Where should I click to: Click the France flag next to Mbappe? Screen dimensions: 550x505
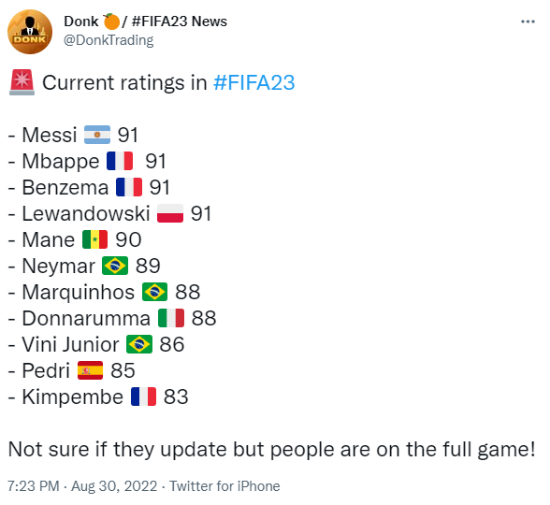(120, 161)
